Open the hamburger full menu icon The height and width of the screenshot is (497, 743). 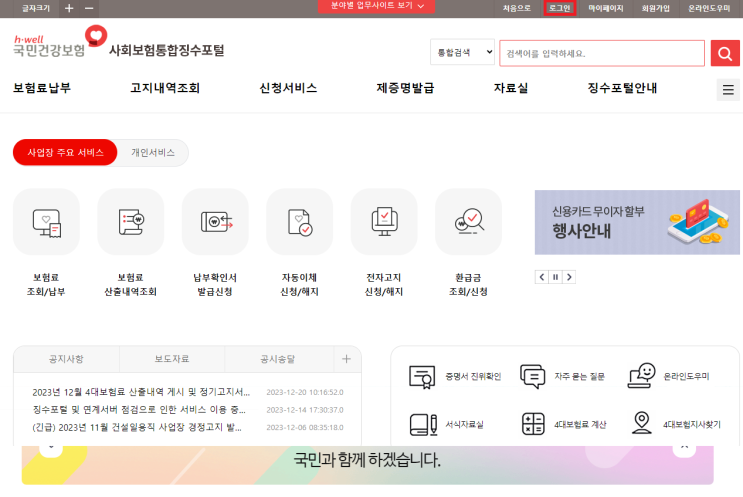click(728, 90)
